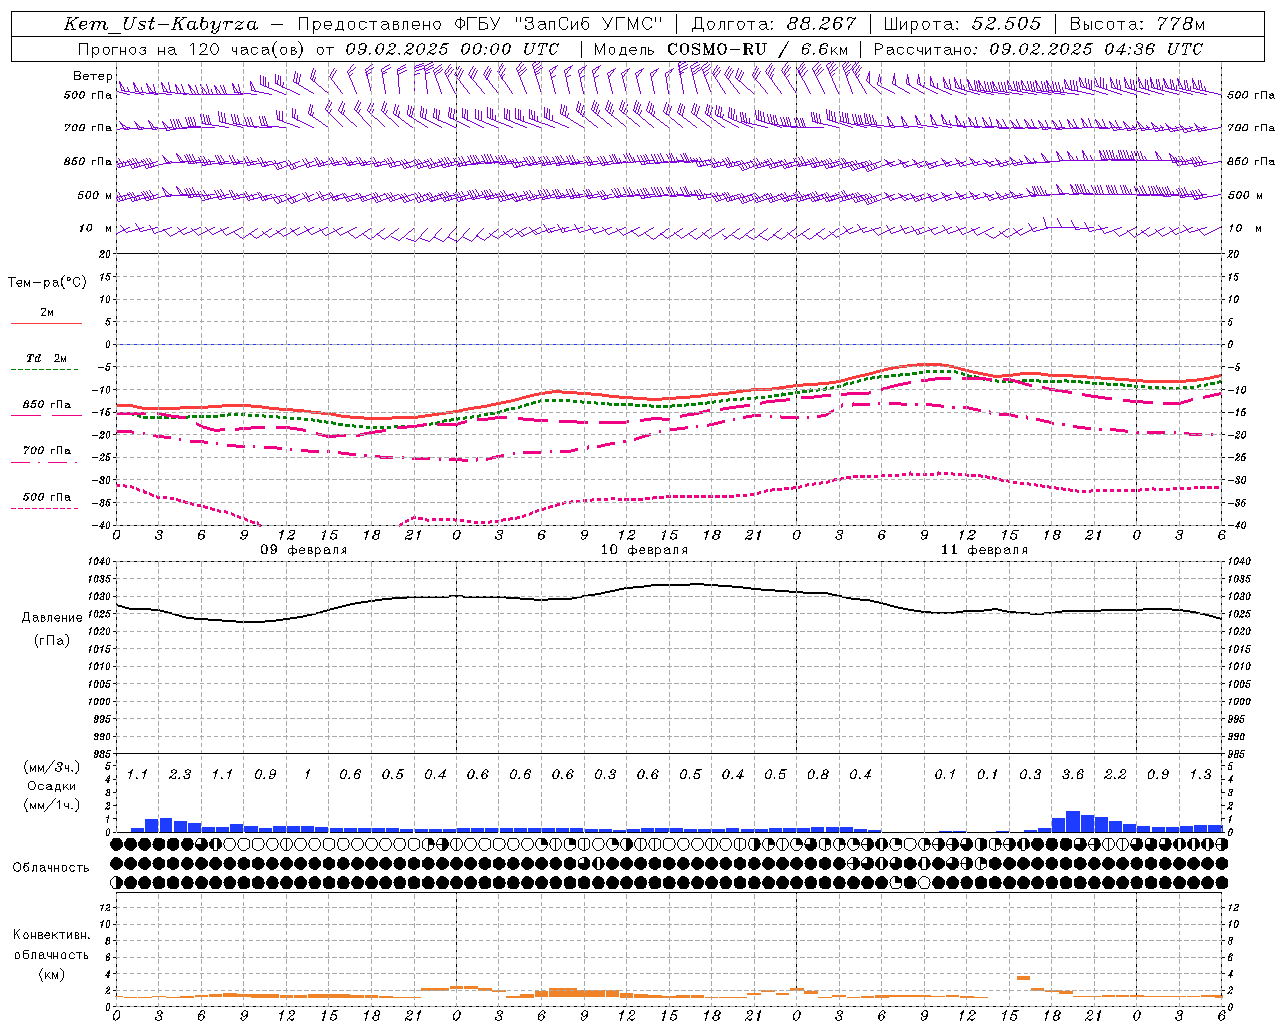The width and height of the screenshot is (1280, 1024).
Task: Click the 1.3 precipitation total value
Action: 1200,775
